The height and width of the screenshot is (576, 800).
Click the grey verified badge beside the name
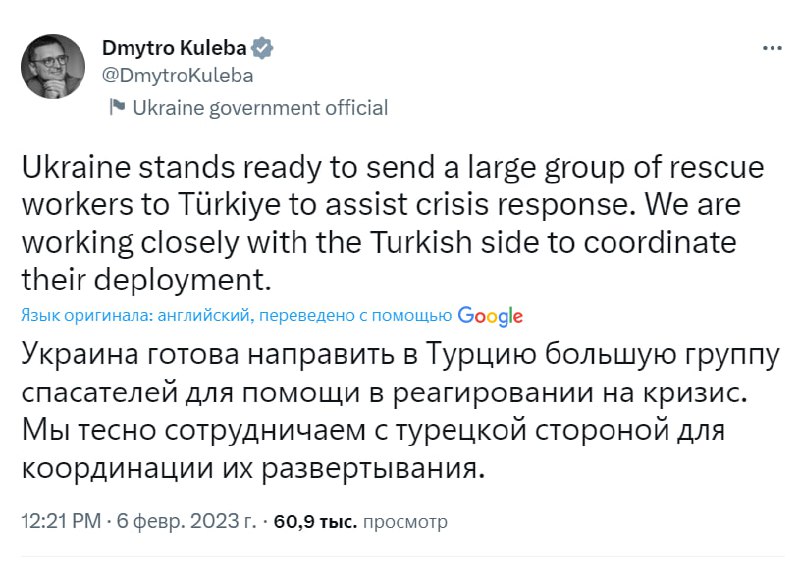click(264, 48)
